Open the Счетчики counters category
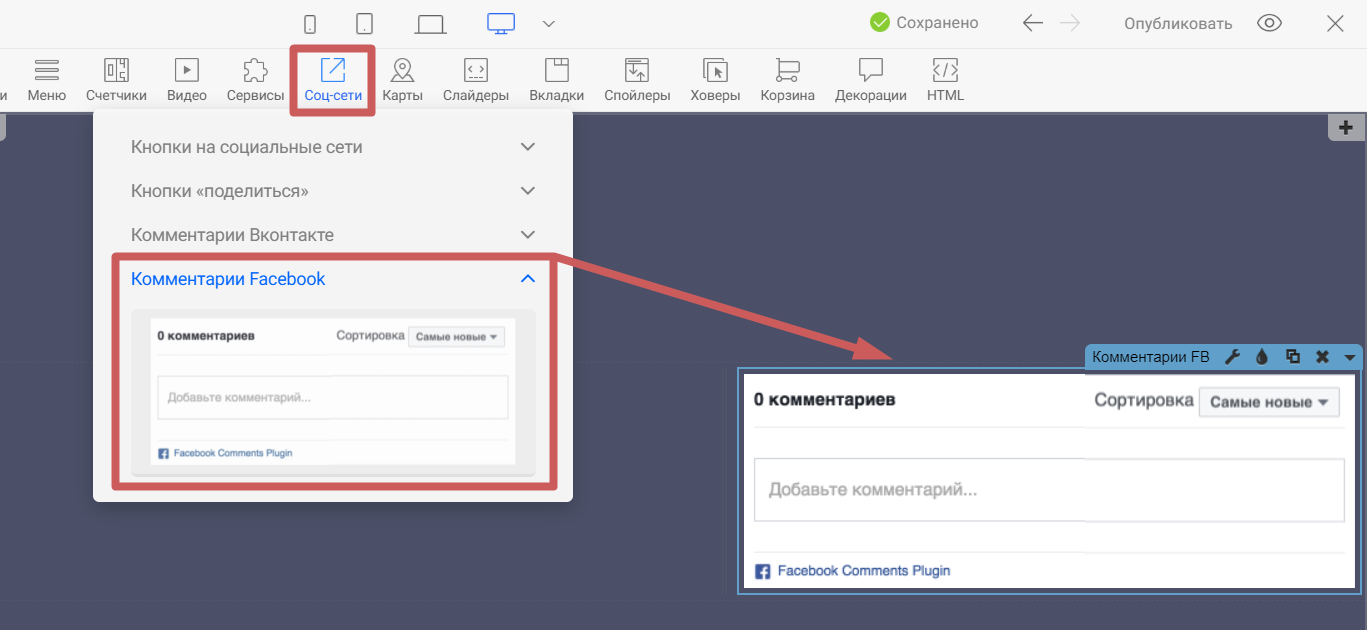 [116, 79]
